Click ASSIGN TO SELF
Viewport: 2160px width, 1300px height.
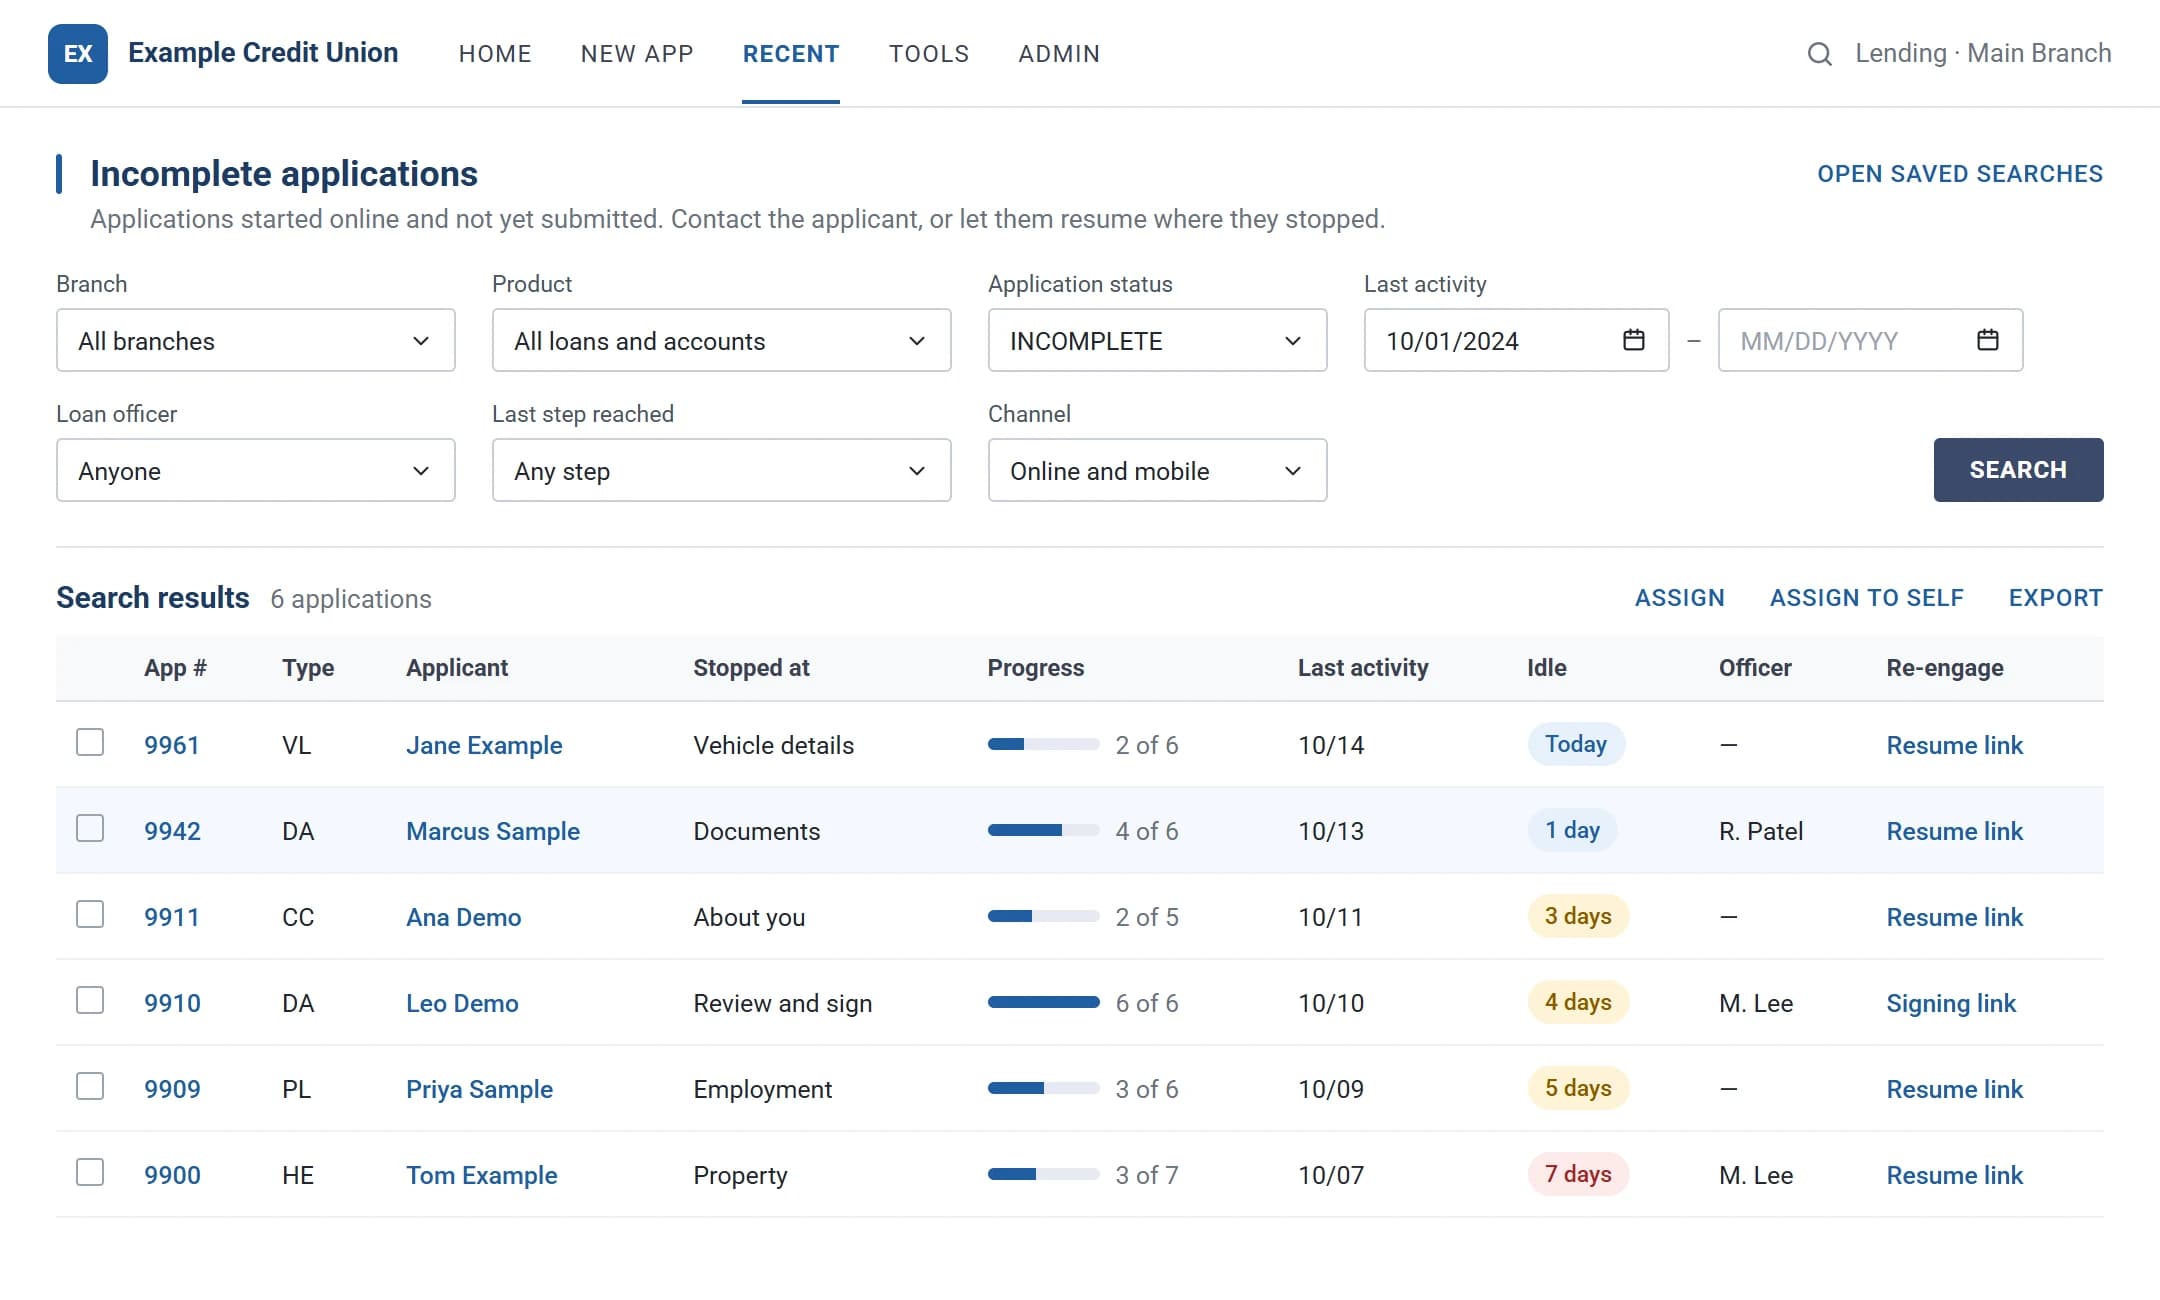tap(1867, 598)
